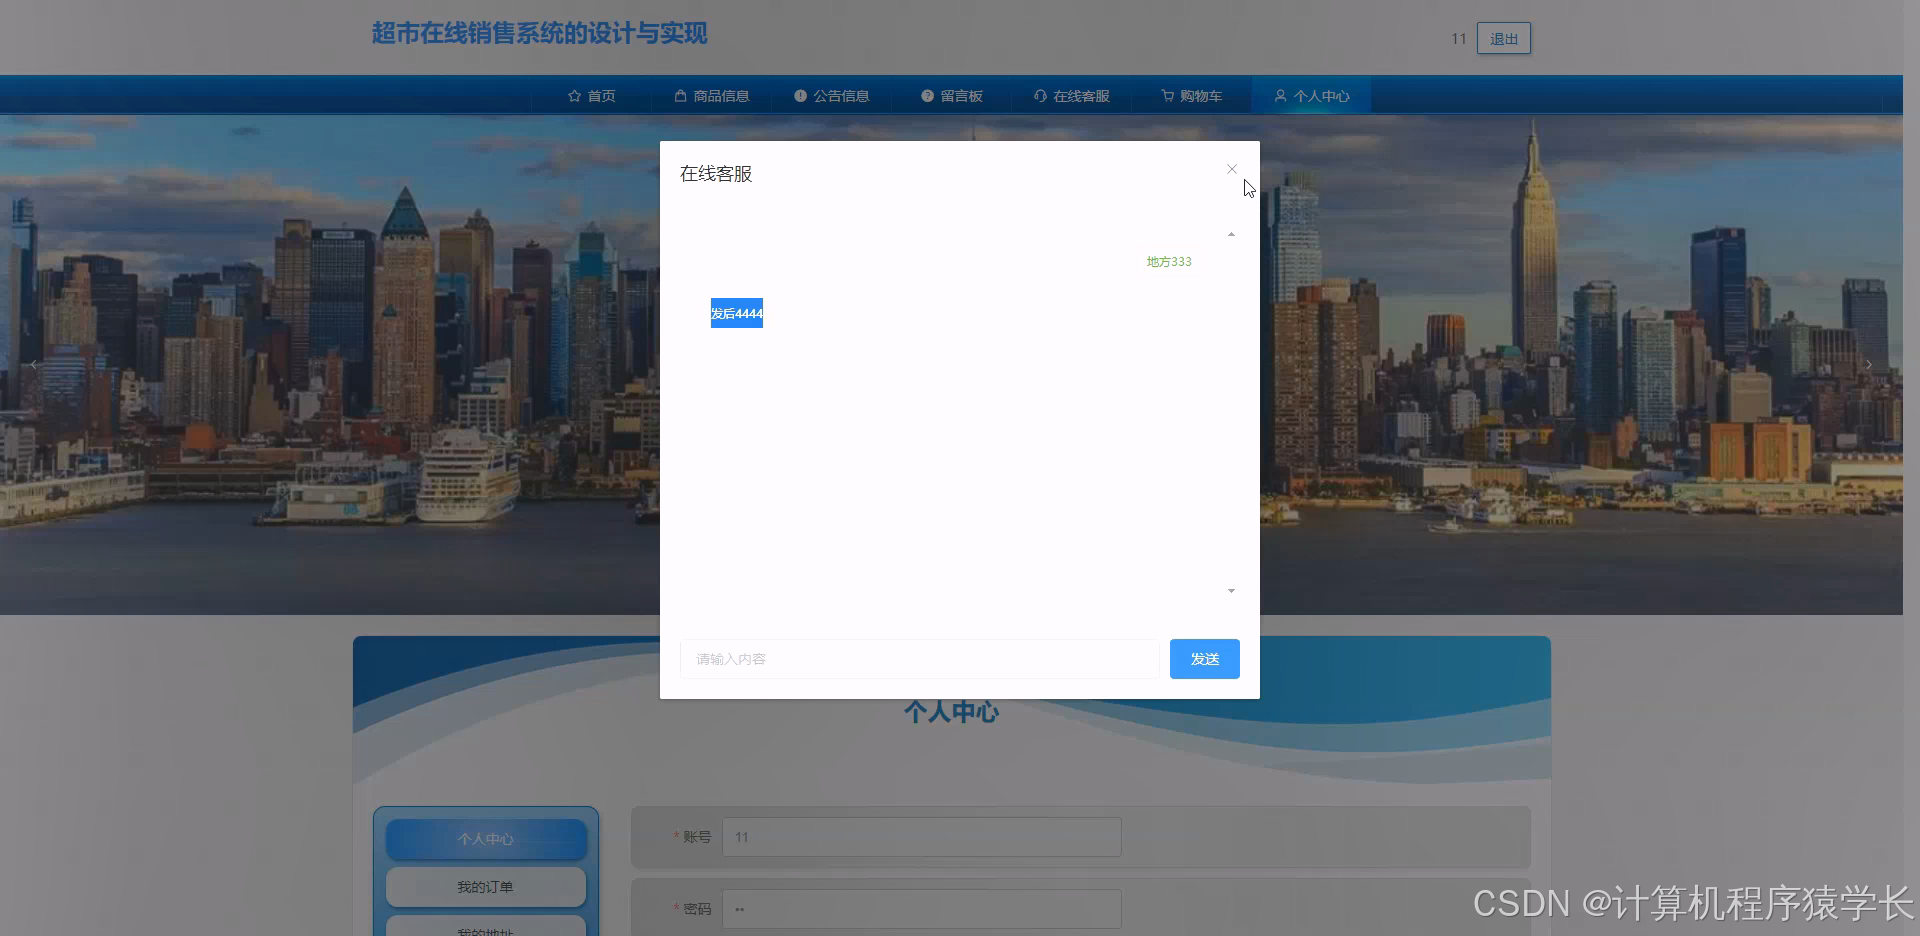Open 我的订单 in the sidebar
Image resolution: width=1920 pixels, height=936 pixels.
coord(485,886)
